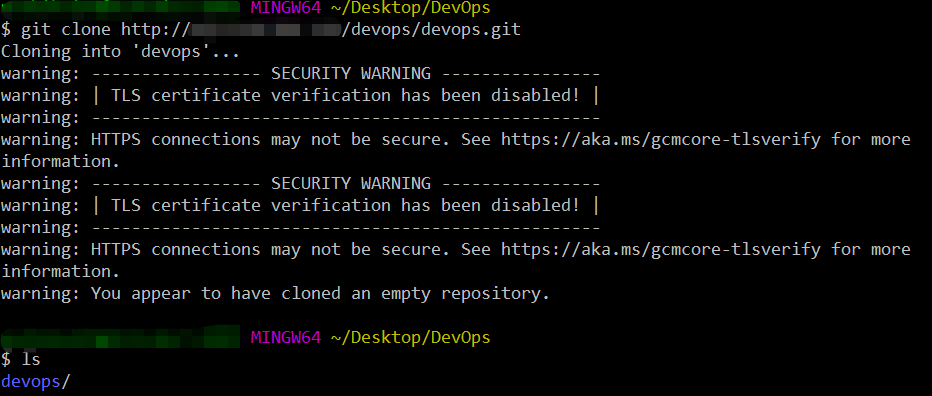The image size is (932, 396).
Task: Click the "Cloning into 'devops'..." line
Action: click(x=120, y=52)
